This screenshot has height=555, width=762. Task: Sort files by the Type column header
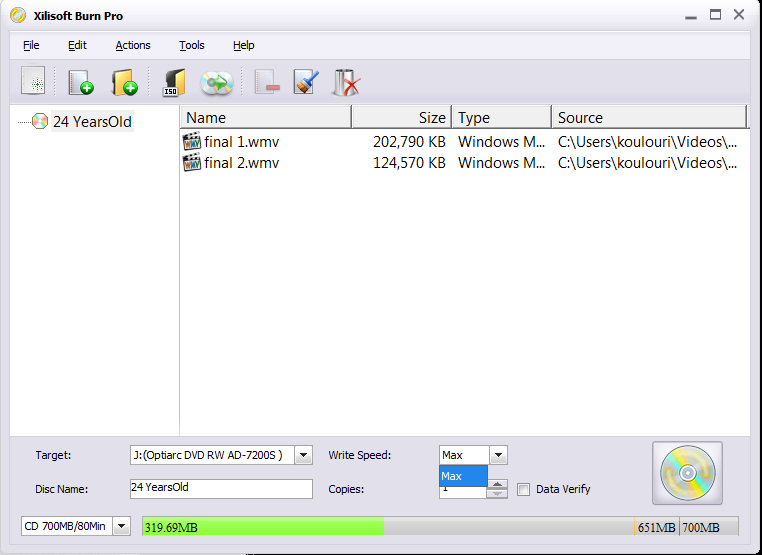tap(502, 118)
